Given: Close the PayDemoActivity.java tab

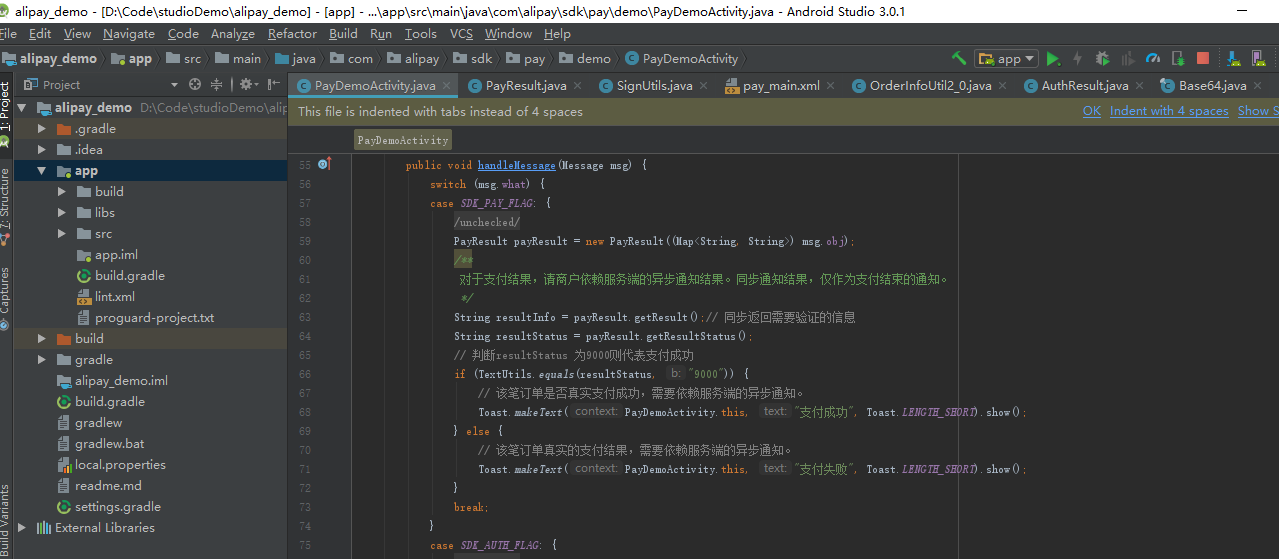Looking at the screenshot, I should click(446, 86).
